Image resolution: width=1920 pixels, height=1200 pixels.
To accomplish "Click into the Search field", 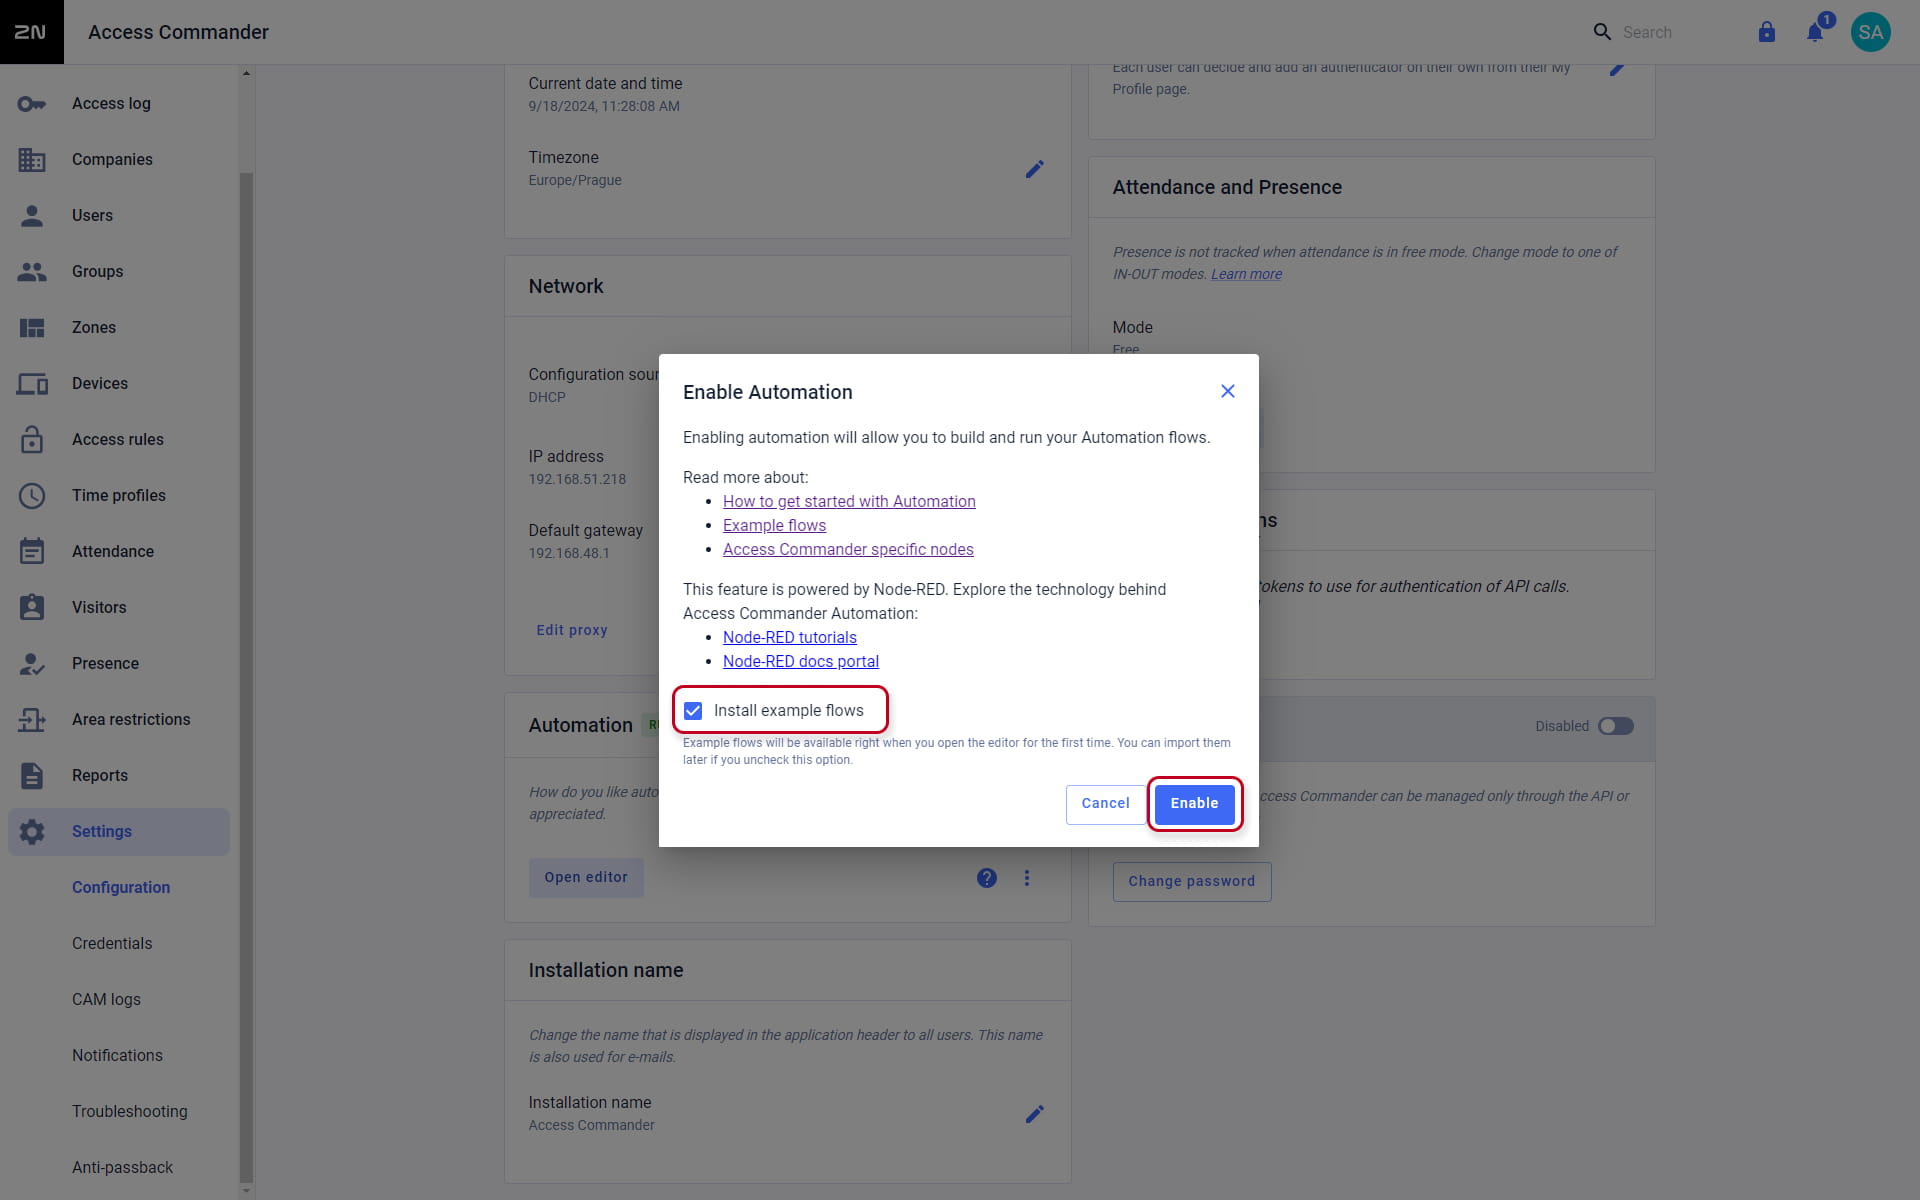I will [x=1680, y=32].
